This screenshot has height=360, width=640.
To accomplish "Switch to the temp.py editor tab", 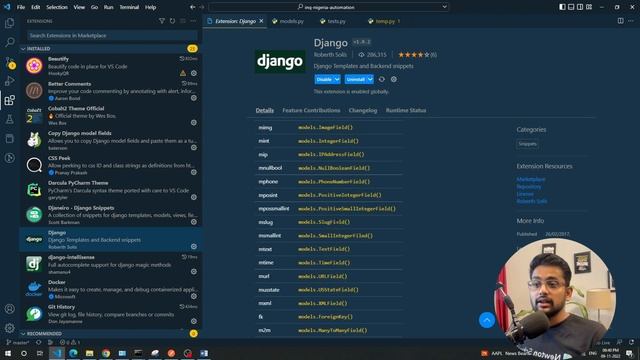I will tap(385, 21).
